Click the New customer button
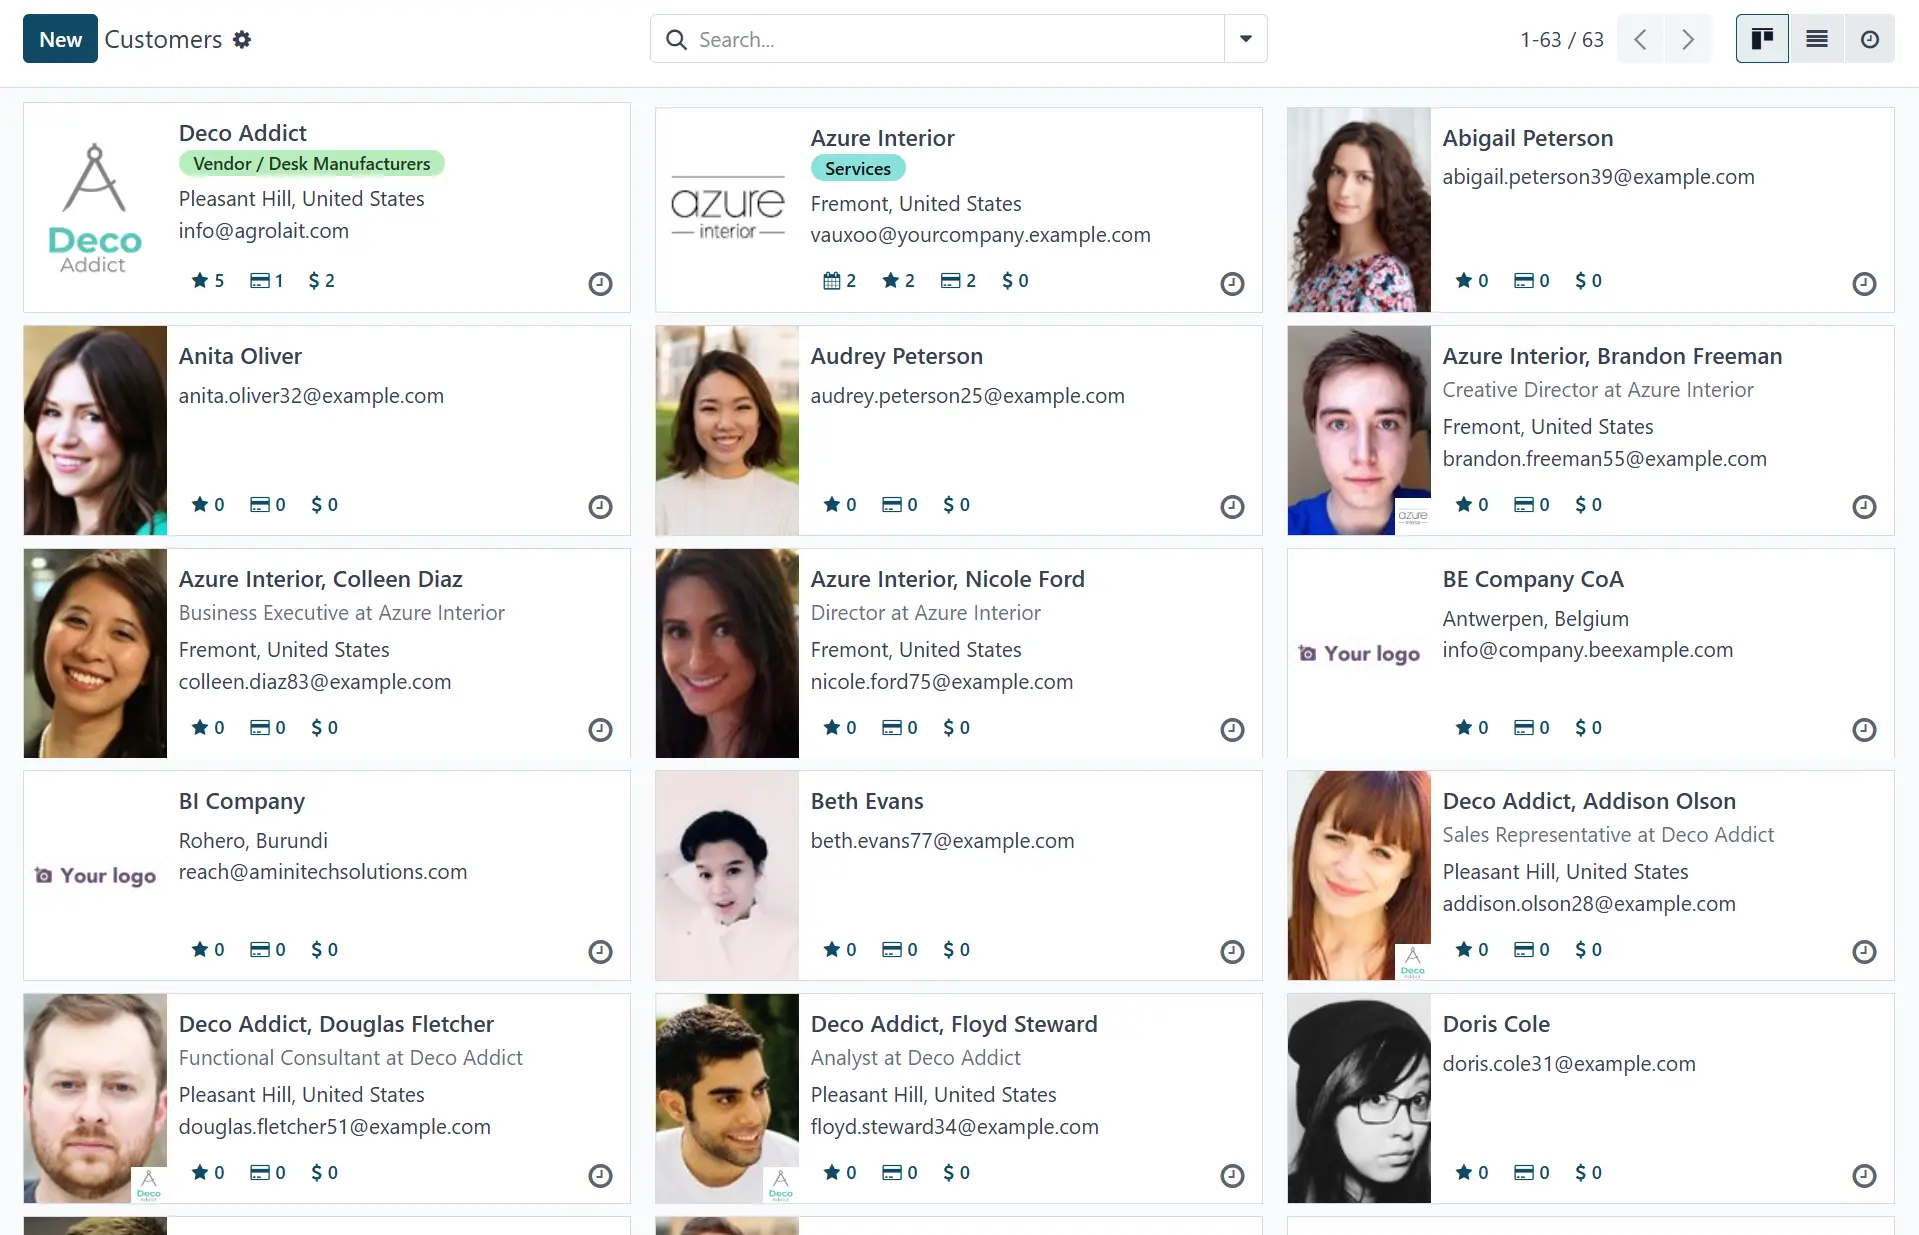Viewport: 1919px width, 1235px height. point(60,40)
